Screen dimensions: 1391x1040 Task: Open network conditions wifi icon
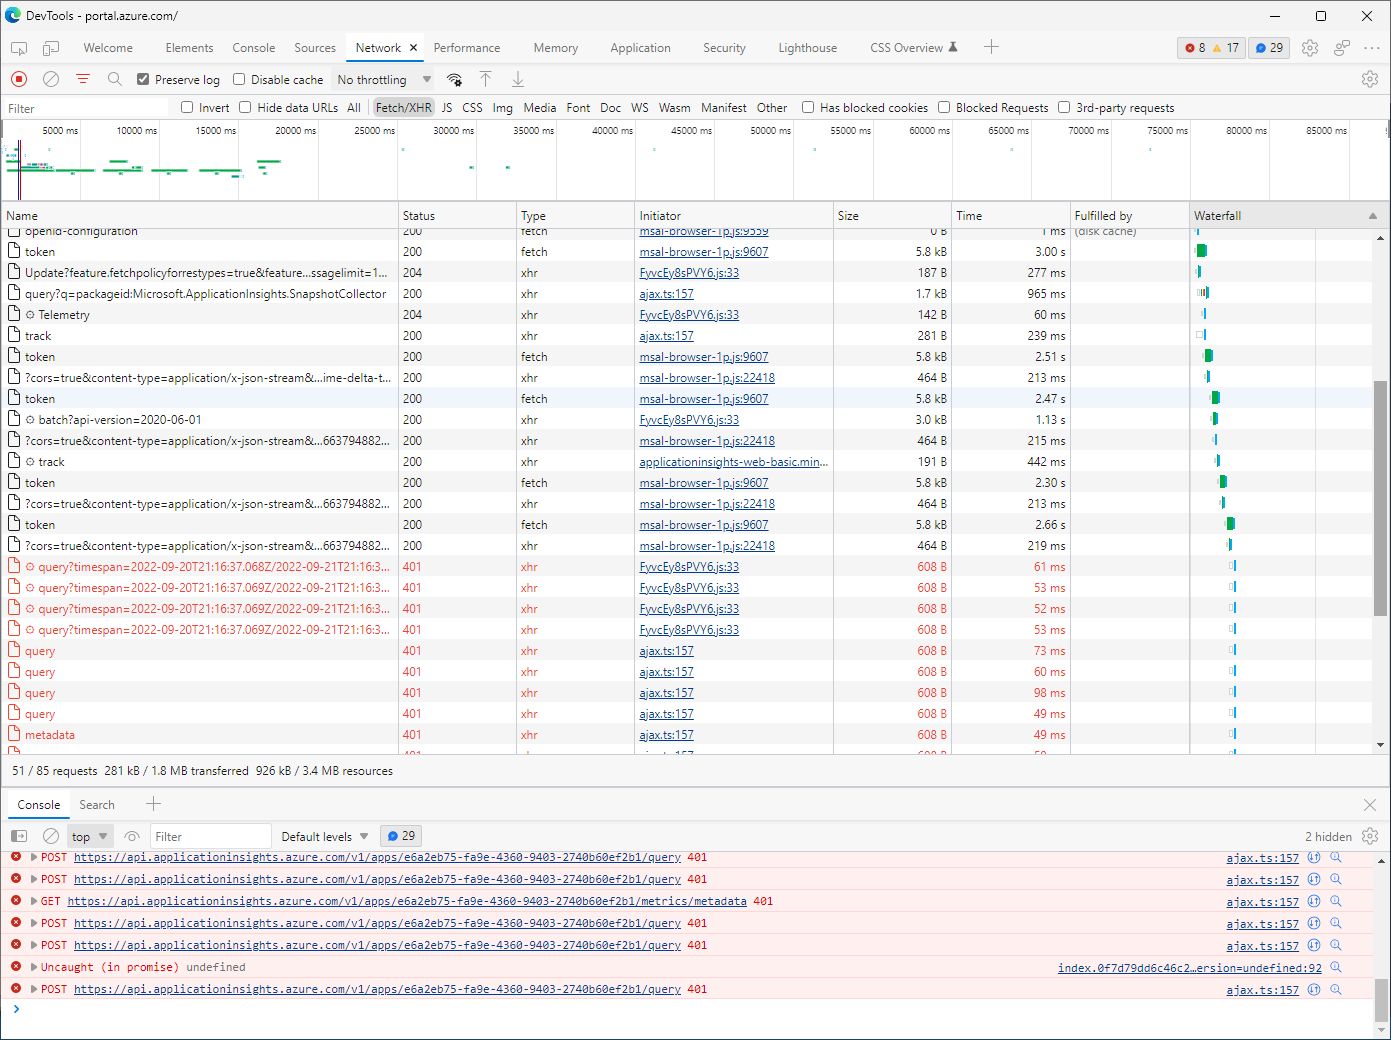(x=454, y=79)
